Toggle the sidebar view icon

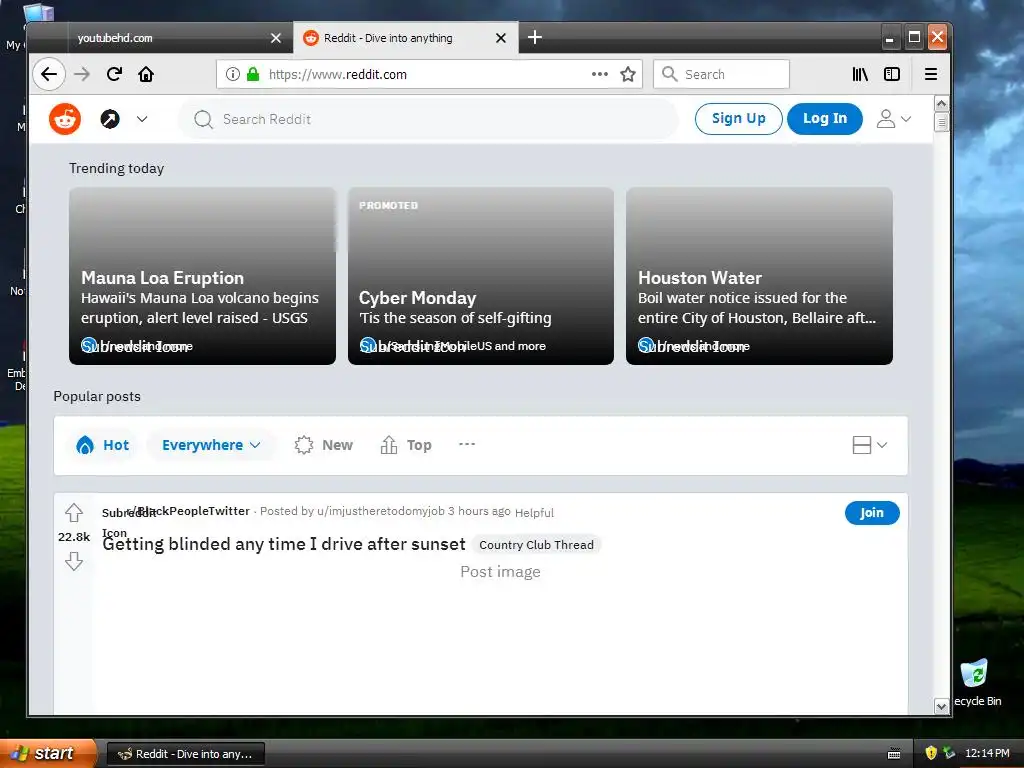click(892, 74)
